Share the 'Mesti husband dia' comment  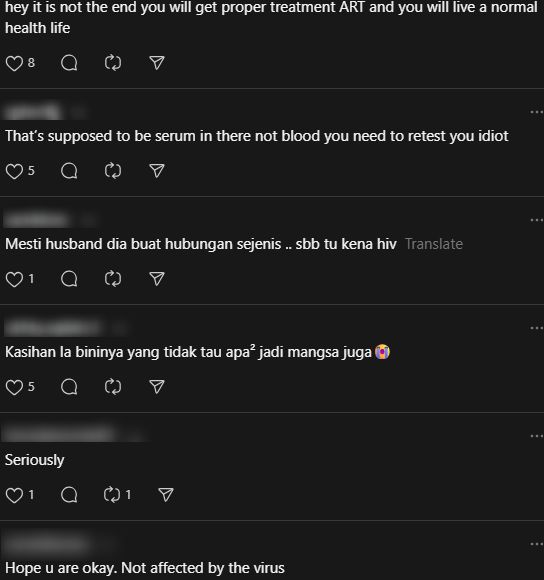156,279
